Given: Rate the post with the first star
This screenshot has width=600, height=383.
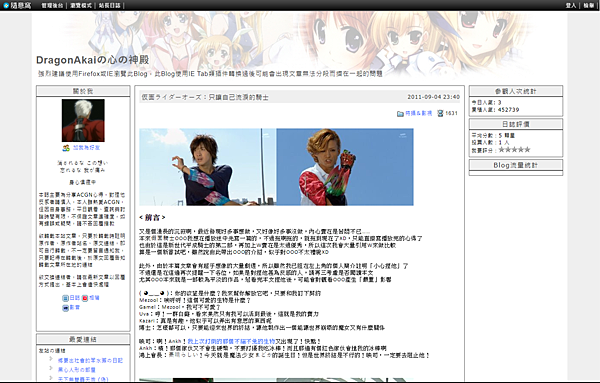Looking at the screenshot, I should tap(502, 150).
